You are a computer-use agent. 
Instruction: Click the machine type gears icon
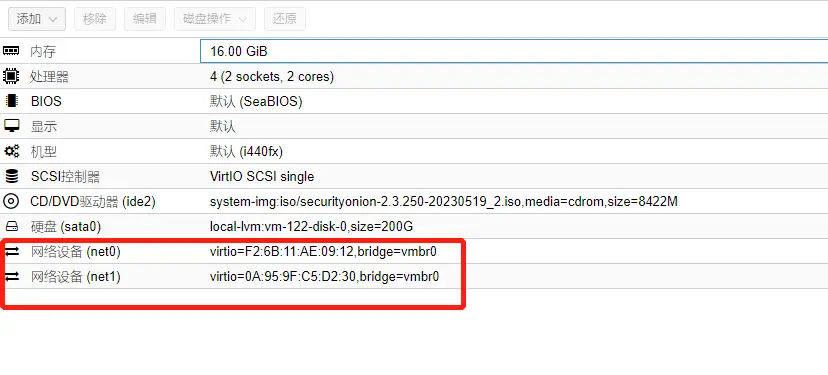point(11,152)
